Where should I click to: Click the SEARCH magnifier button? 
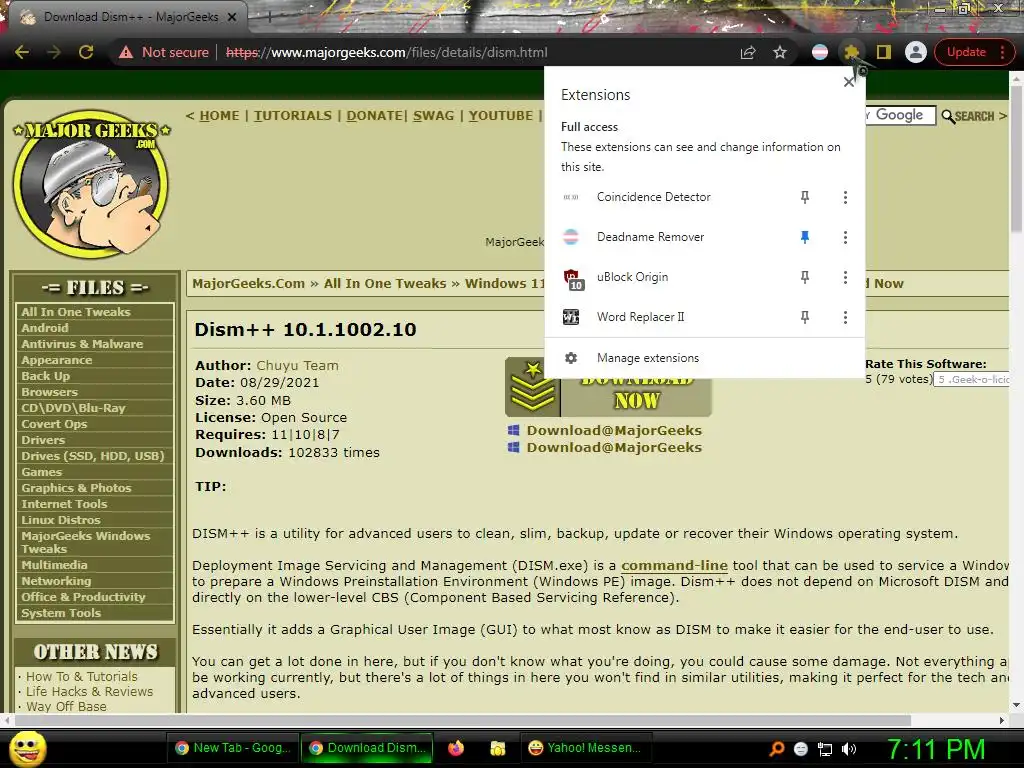click(x=968, y=116)
